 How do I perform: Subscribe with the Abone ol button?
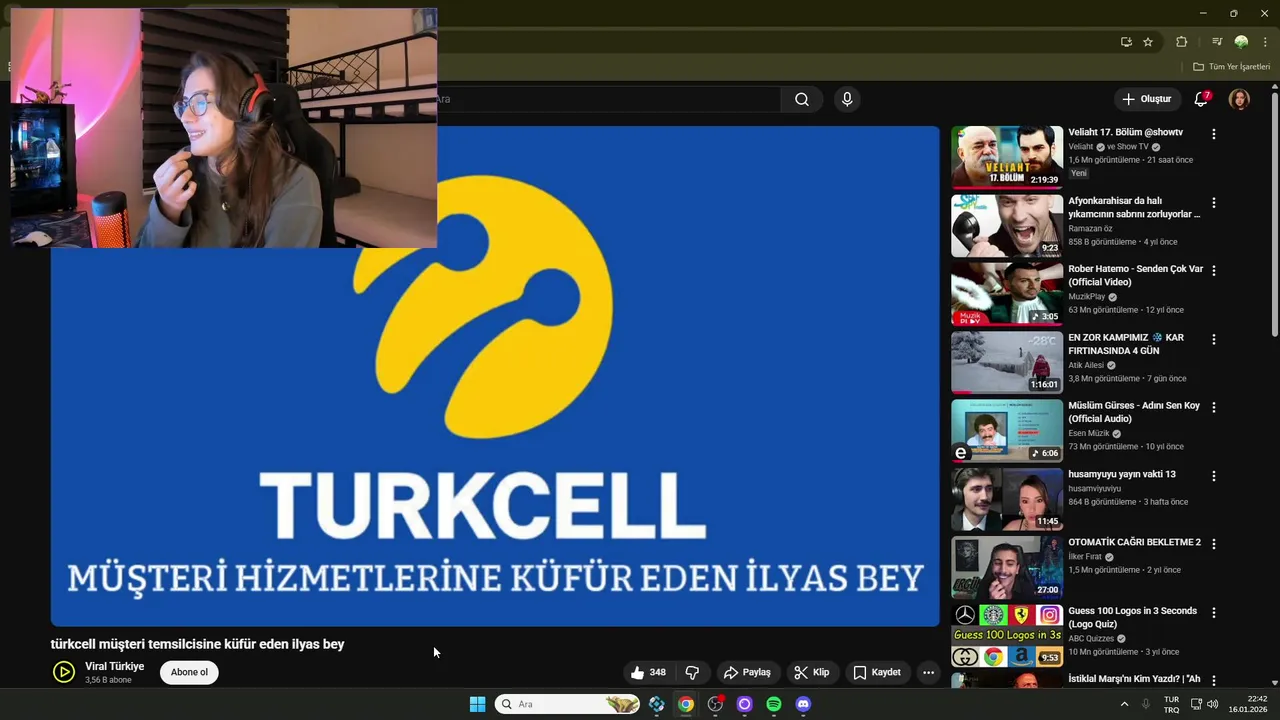189,672
